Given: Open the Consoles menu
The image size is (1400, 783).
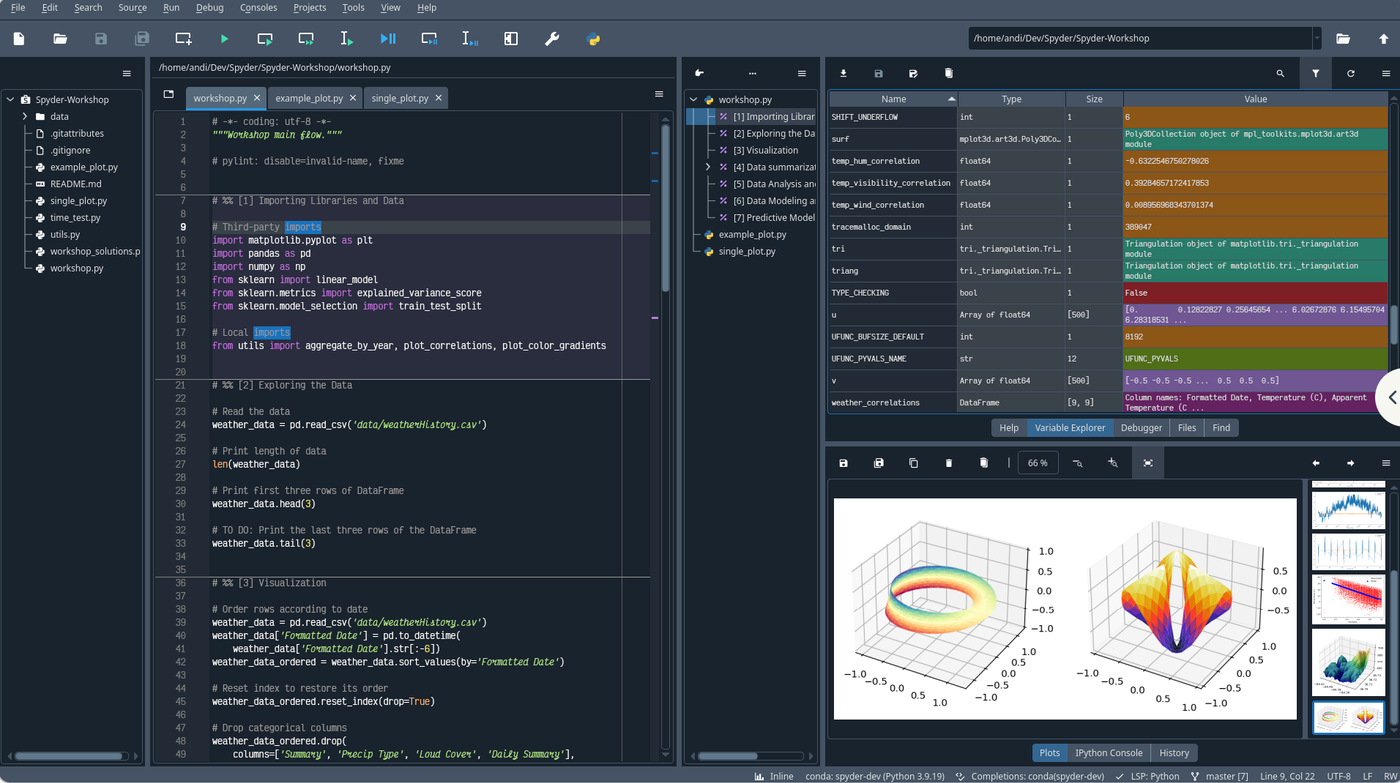Looking at the screenshot, I should point(258,8).
